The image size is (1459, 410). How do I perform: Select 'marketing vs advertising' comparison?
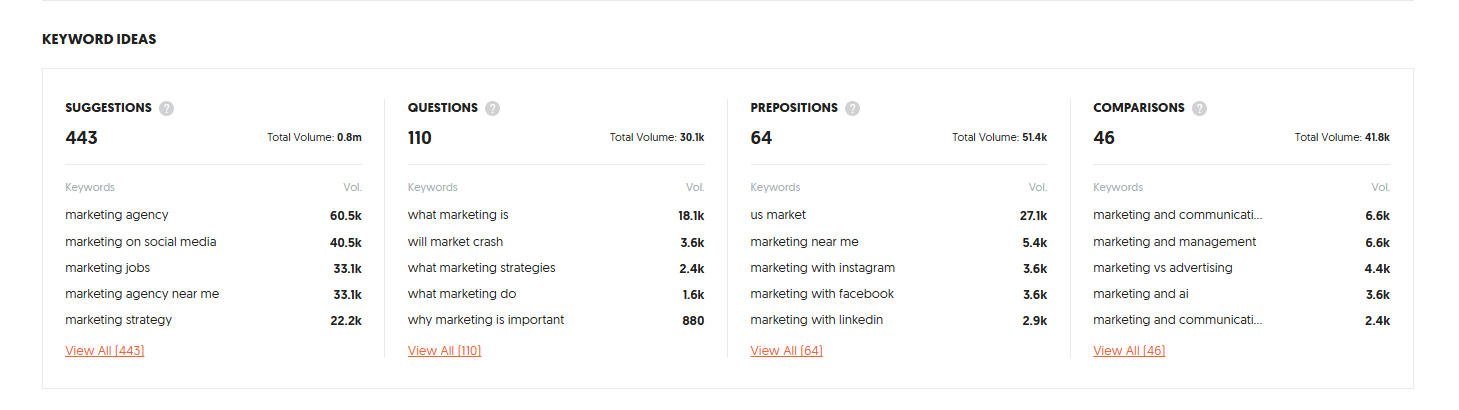pos(1163,268)
